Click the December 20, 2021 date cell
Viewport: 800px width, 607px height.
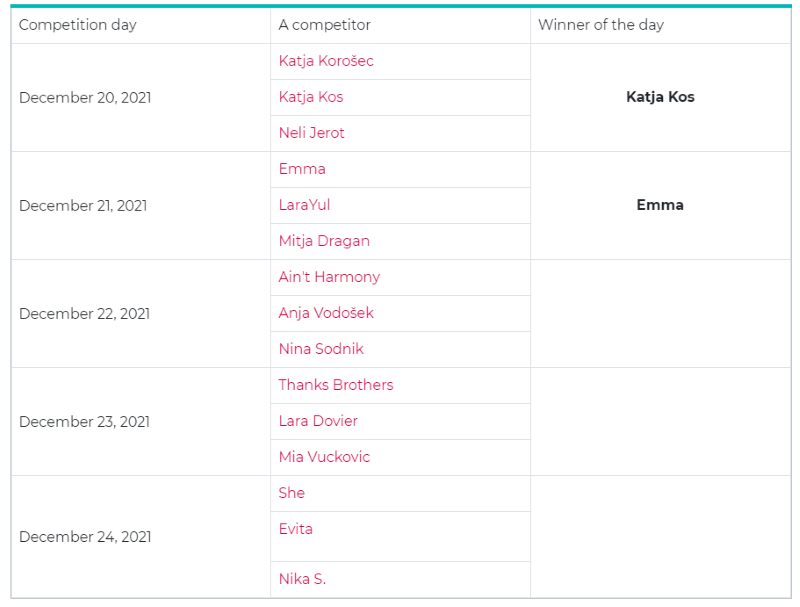(x=85, y=98)
